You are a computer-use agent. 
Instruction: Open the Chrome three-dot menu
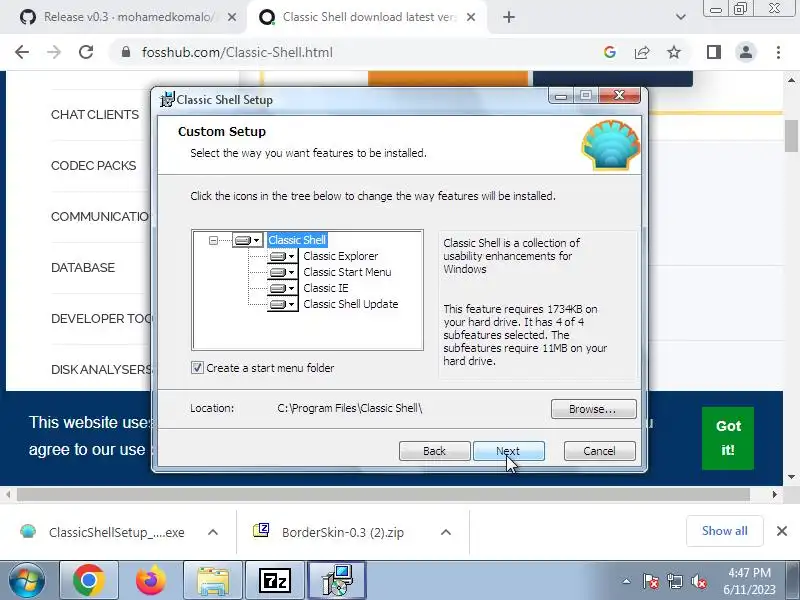(778, 52)
